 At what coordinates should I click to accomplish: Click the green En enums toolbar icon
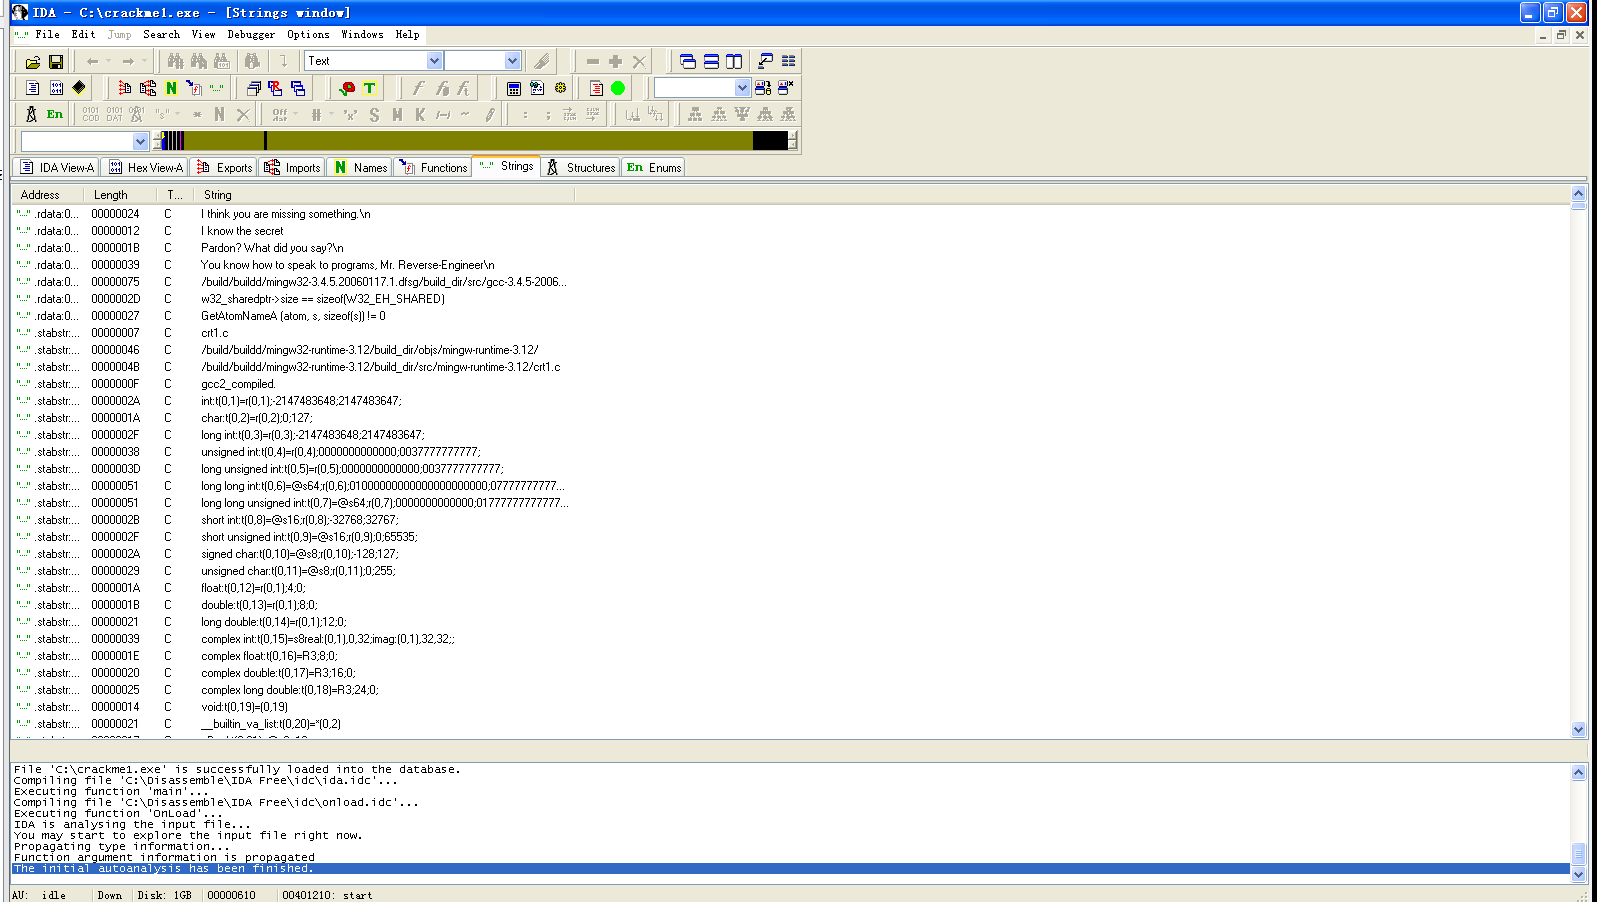(55, 114)
